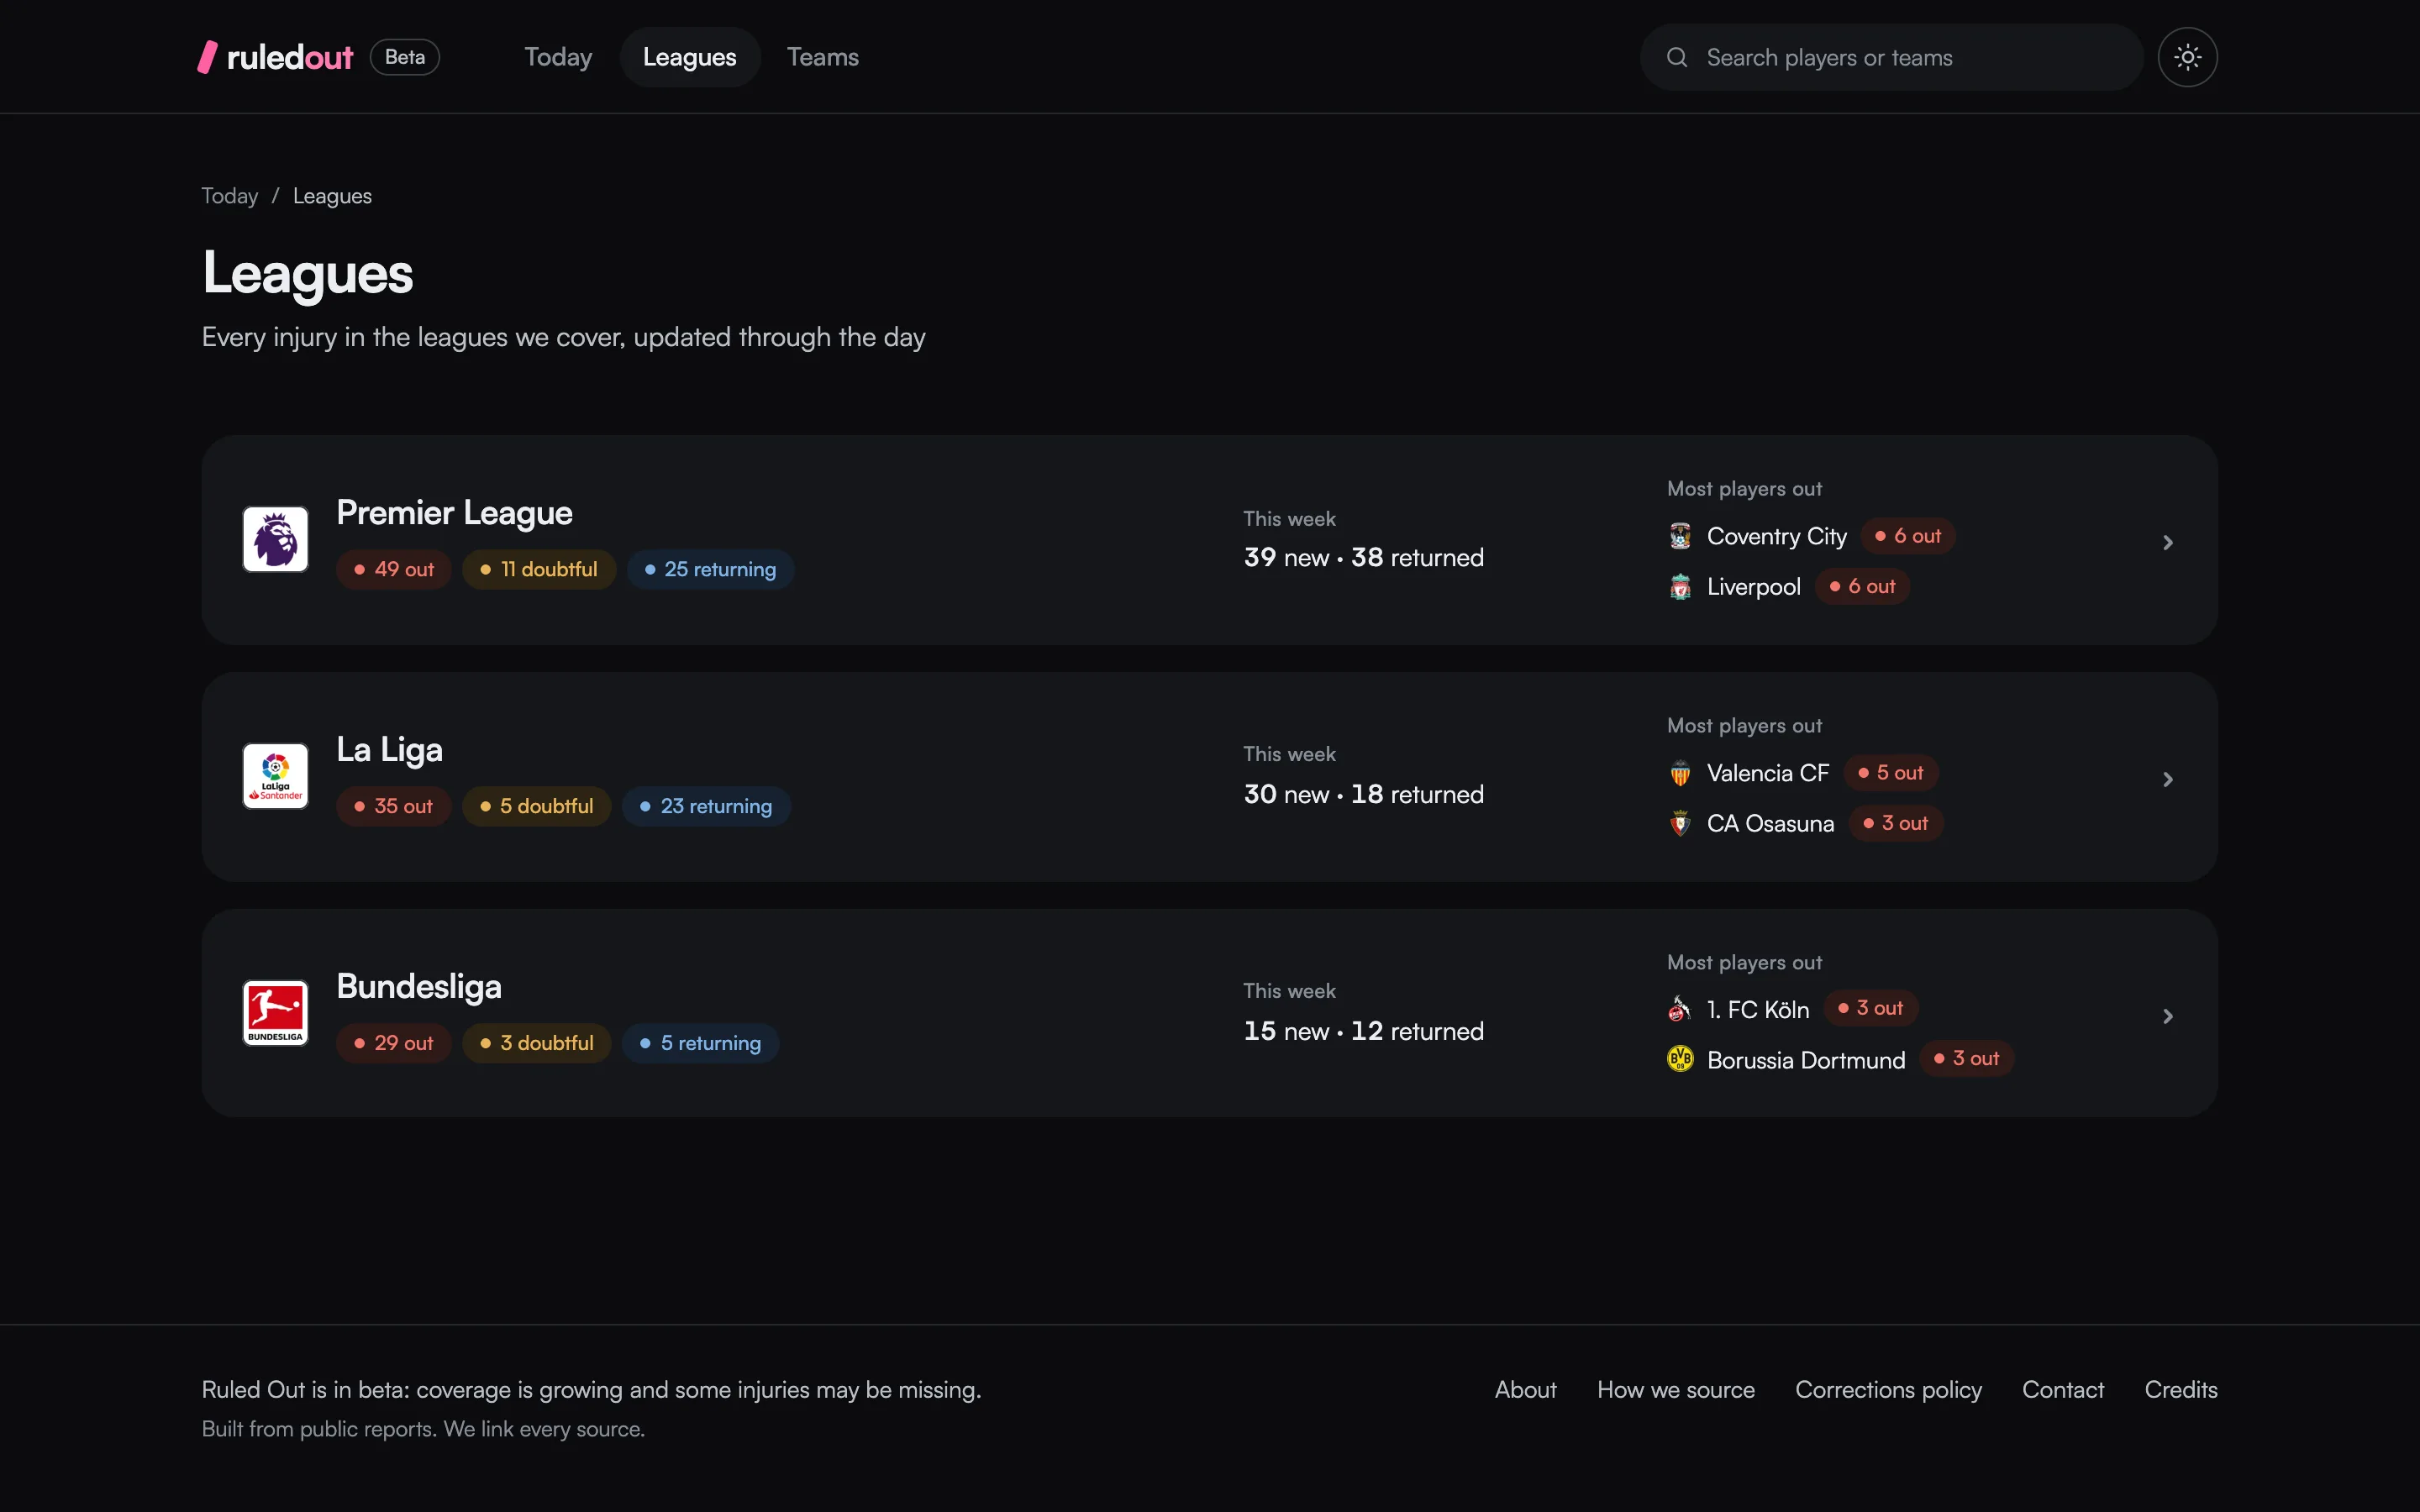Click the 11 doubtful badge
The width and height of the screenshot is (2420, 1512).
pos(539,570)
